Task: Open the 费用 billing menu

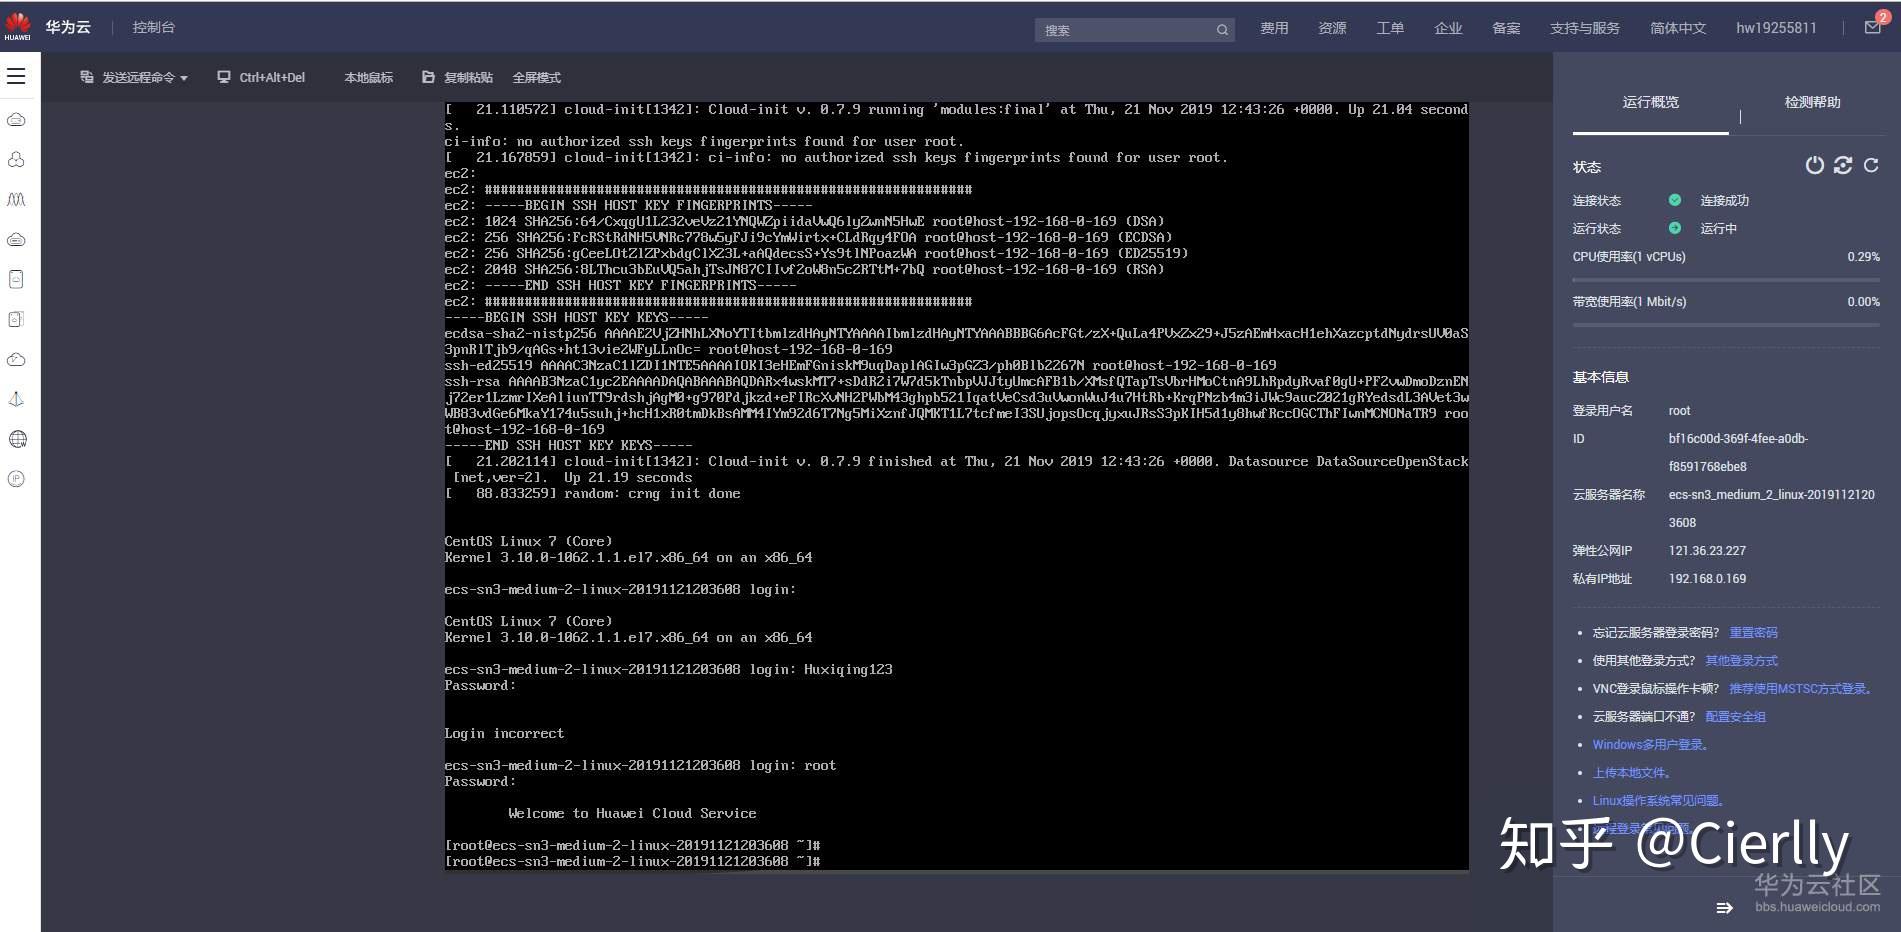Action: click(1274, 28)
